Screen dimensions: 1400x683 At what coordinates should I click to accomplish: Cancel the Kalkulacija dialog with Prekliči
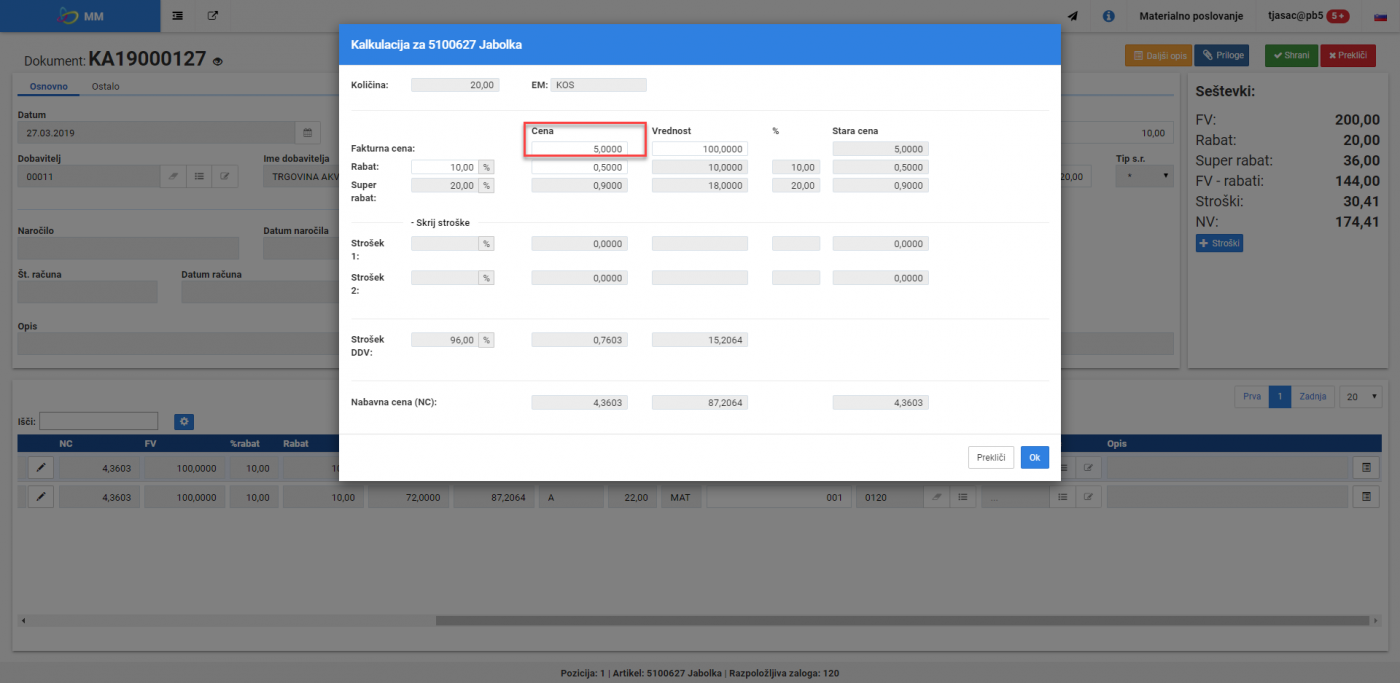click(x=991, y=457)
